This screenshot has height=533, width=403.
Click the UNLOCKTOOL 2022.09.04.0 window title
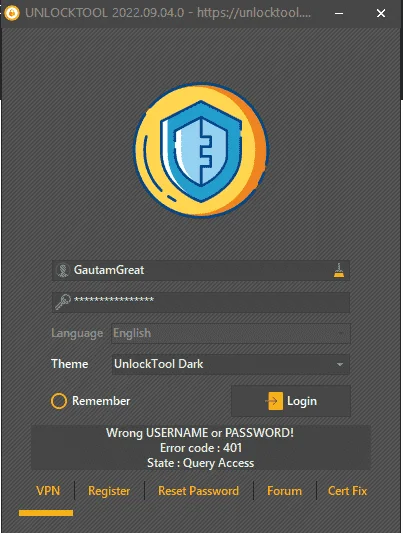click(168, 13)
